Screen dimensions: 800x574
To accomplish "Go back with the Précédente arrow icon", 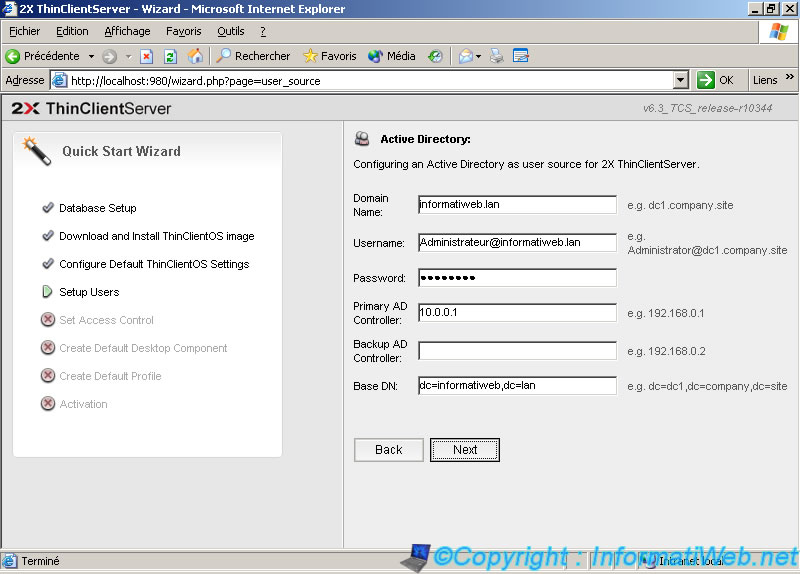I will [x=13, y=56].
